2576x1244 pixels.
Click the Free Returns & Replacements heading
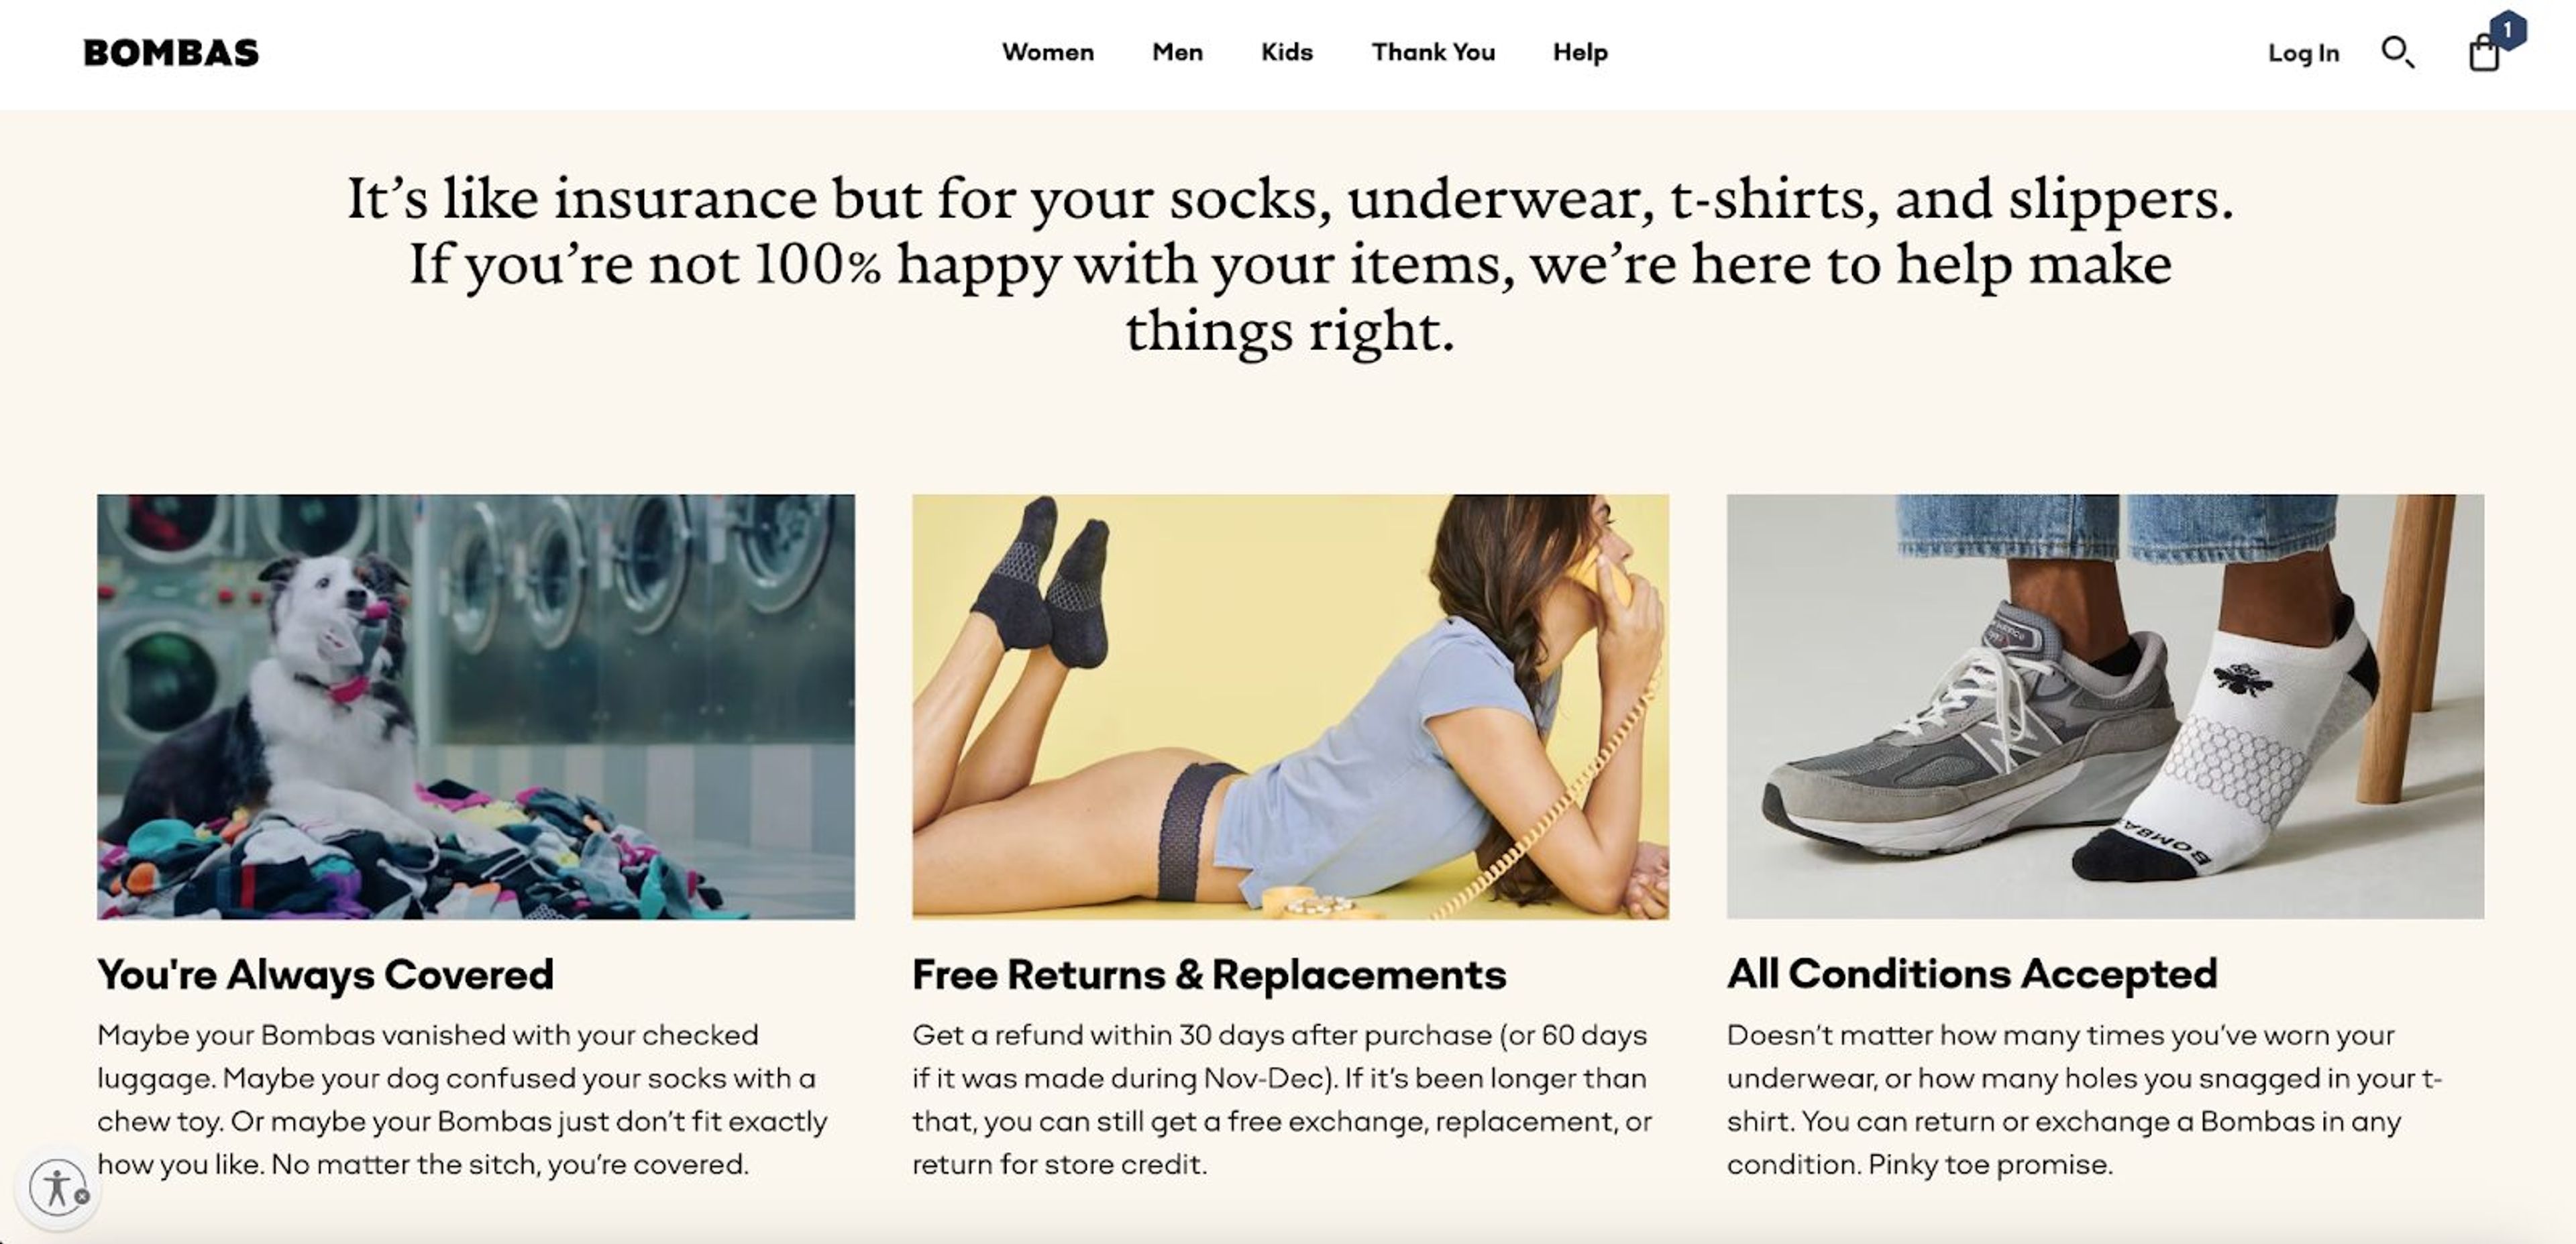(x=1209, y=975)
